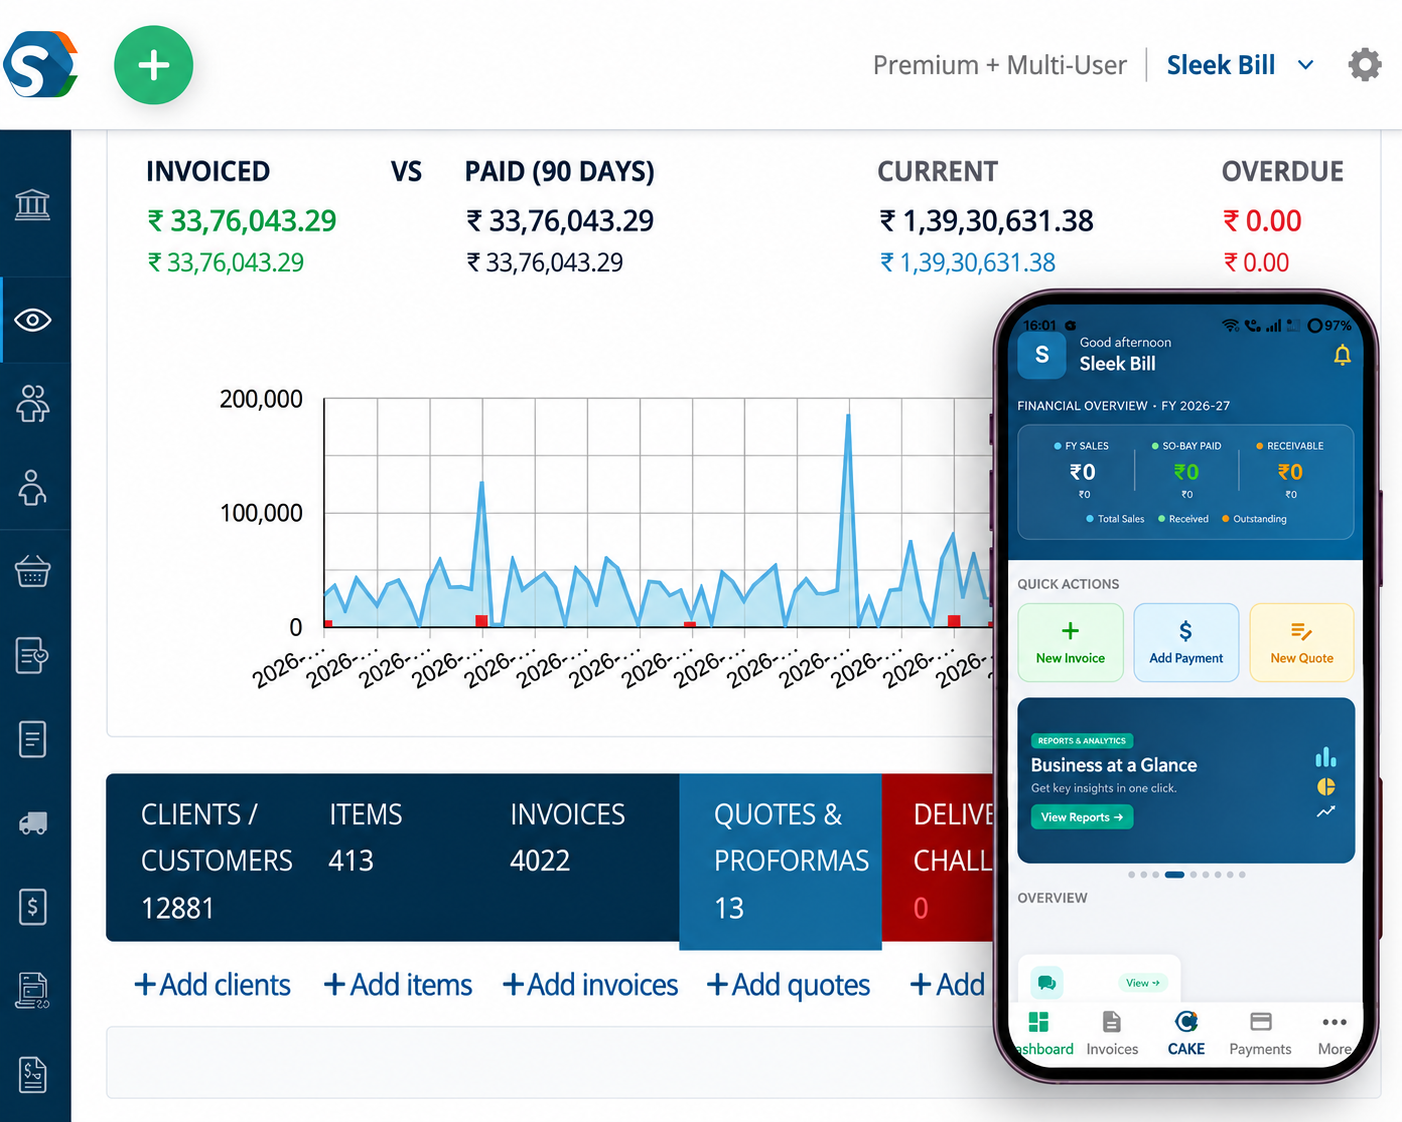Tap Invoices tab in phone navigation
This screenshot has height=1122, width=1402.
(x=1112, y=1034)
